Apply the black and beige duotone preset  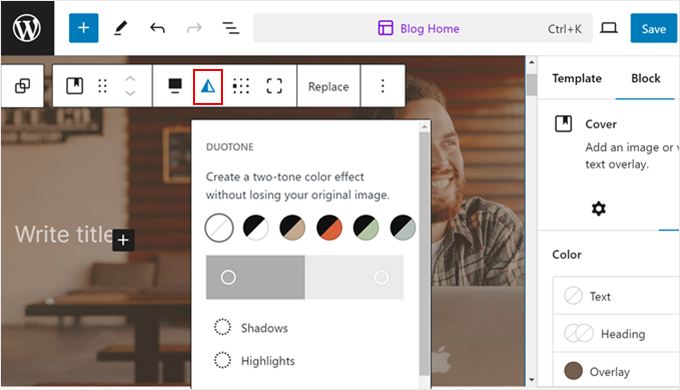click(x=292, y=228)
